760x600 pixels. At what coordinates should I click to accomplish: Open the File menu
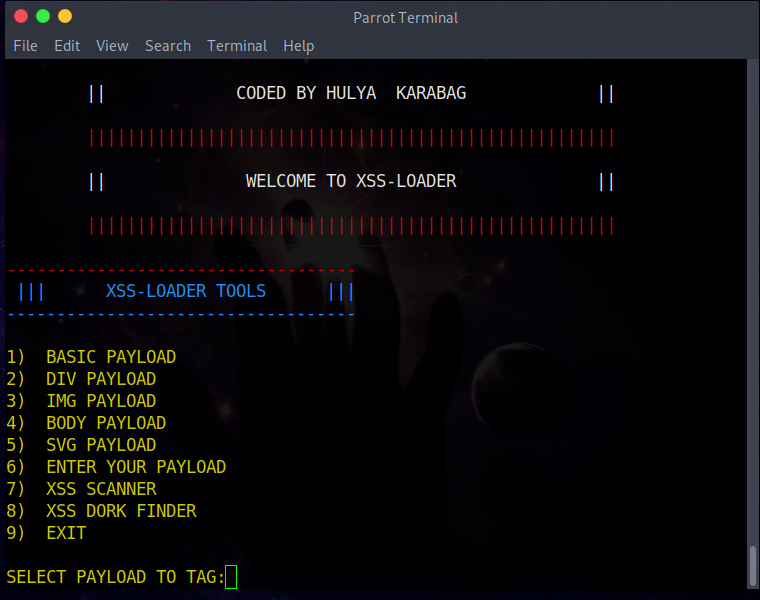pyautogui.click(x=25, y=46)
